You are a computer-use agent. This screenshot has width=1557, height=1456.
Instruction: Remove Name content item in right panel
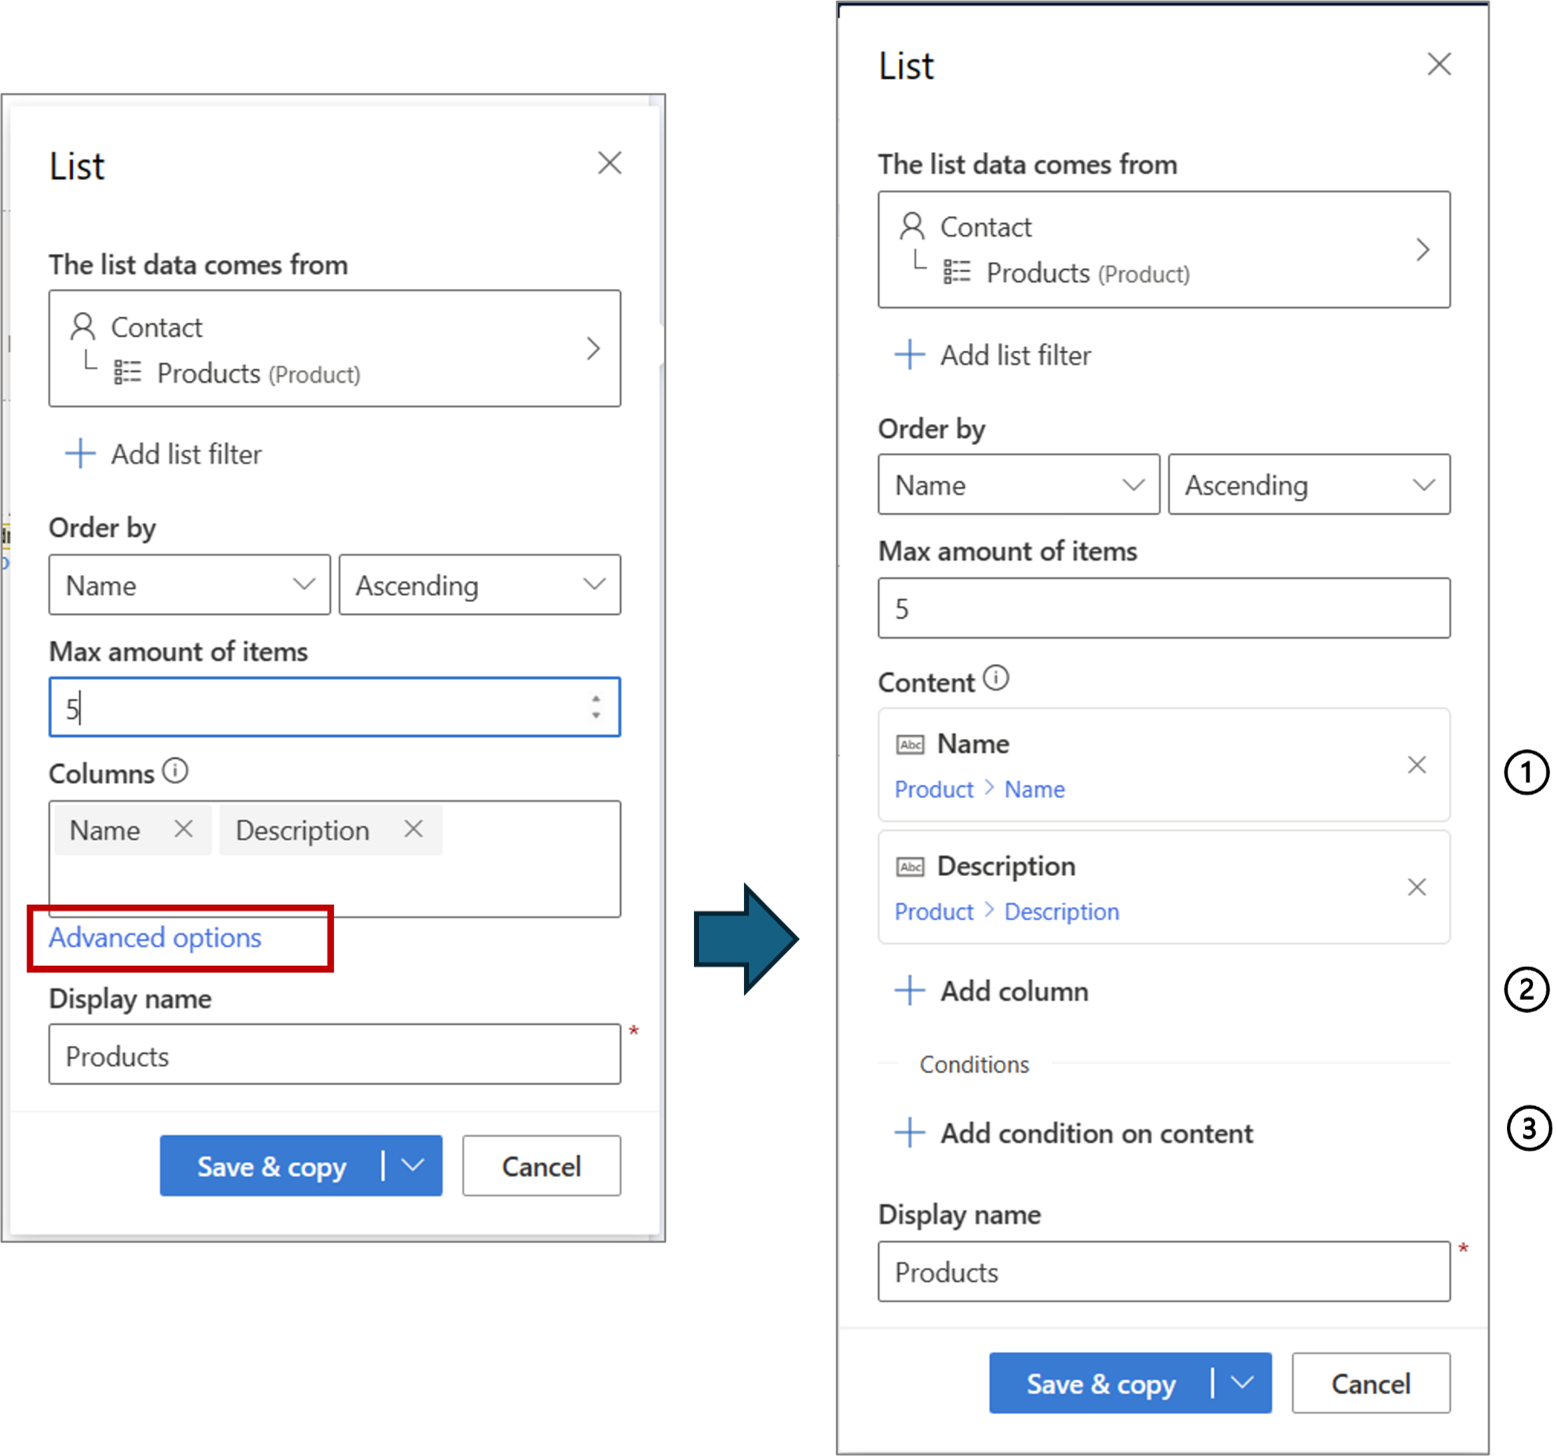(x=1416, y=765)
